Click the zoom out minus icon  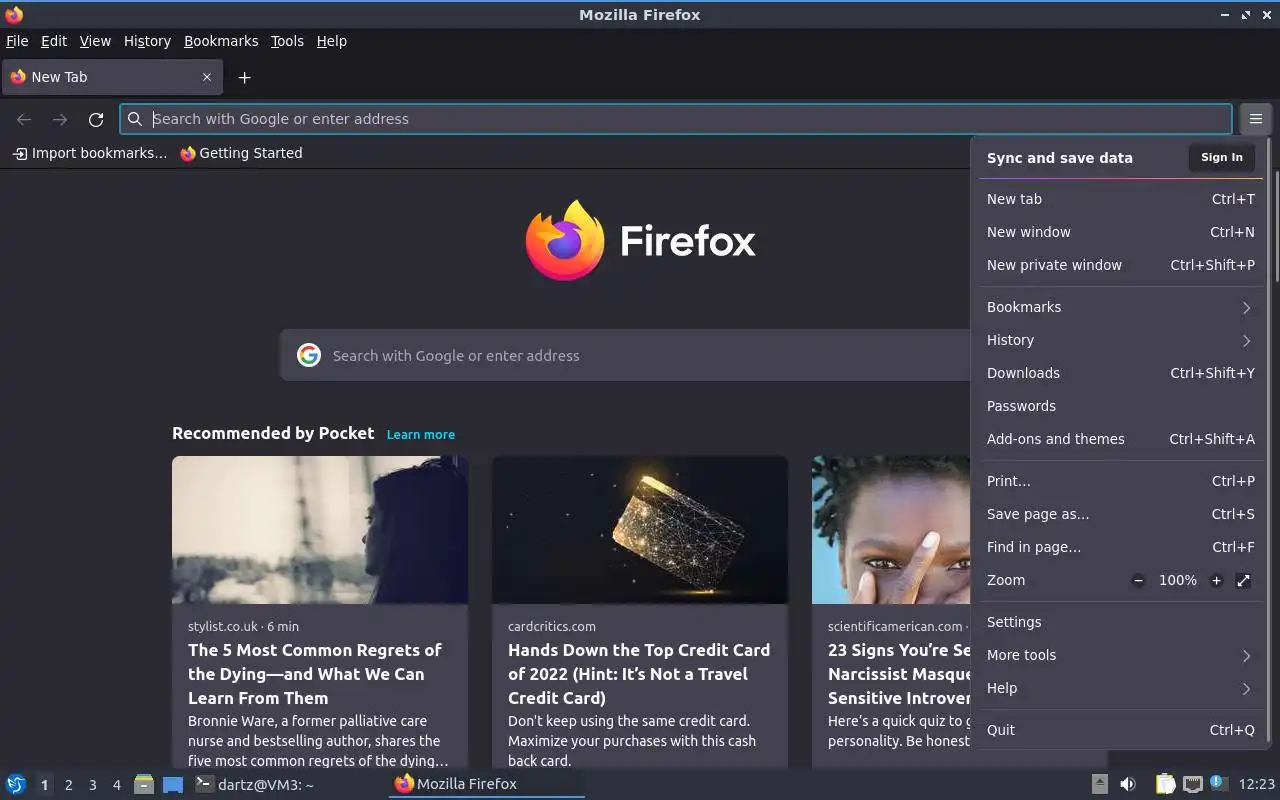(x=1138, y=580)
